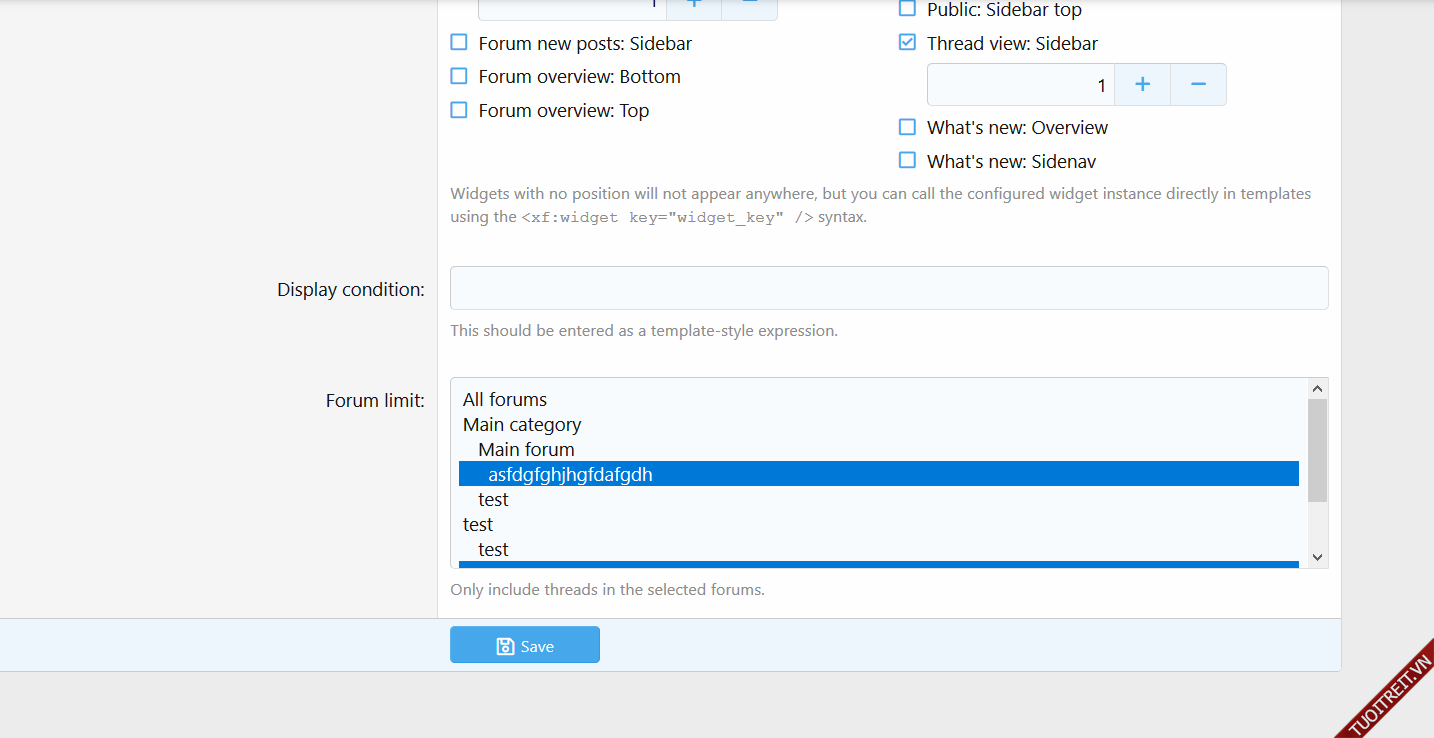Viewport: 1434px width, 738px height.
Task: Click the Thread view display order number field
Action: [1020, 85]
